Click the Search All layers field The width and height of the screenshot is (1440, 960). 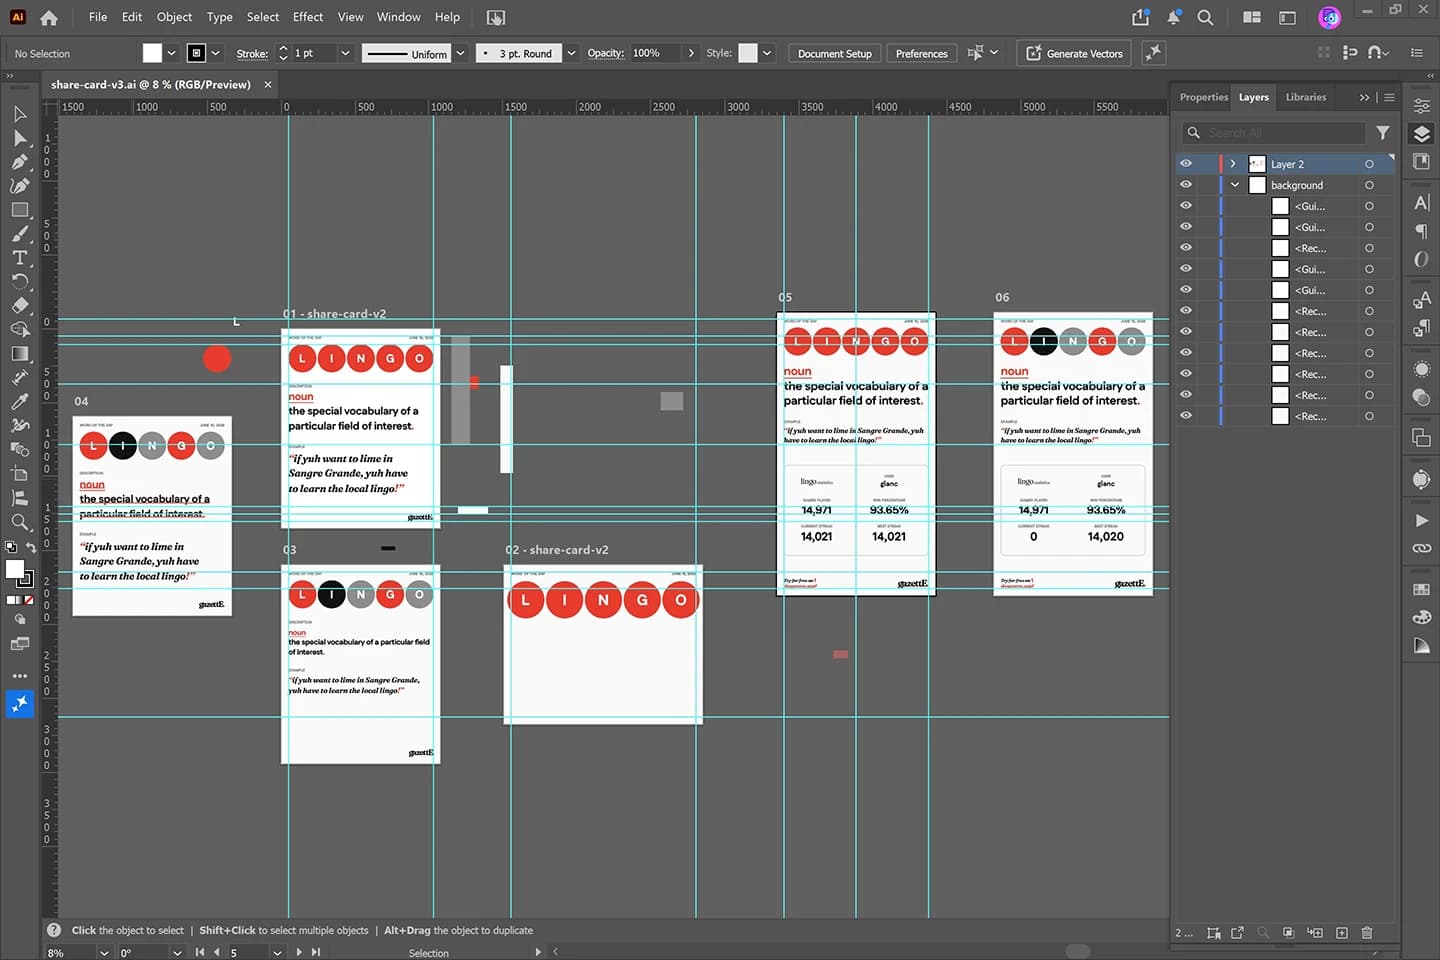pos(1273,132)
